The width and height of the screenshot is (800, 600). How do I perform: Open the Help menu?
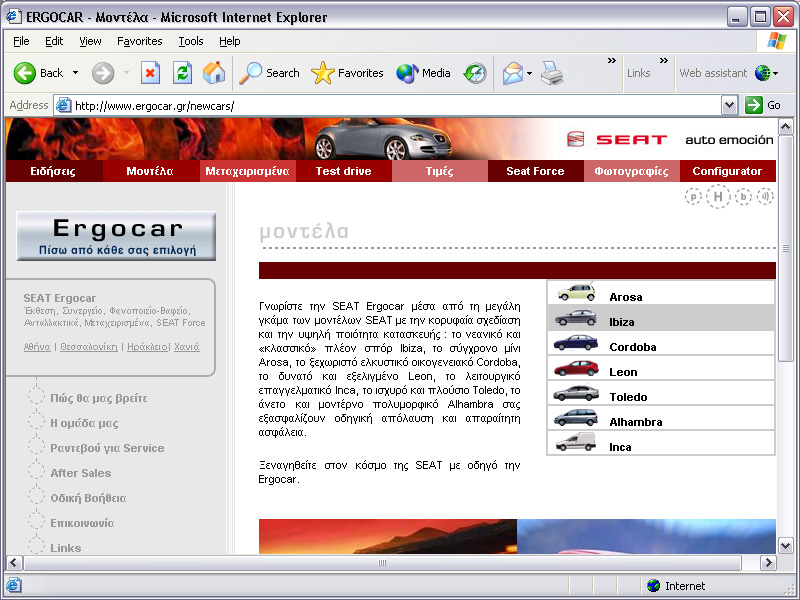(230, 41)
